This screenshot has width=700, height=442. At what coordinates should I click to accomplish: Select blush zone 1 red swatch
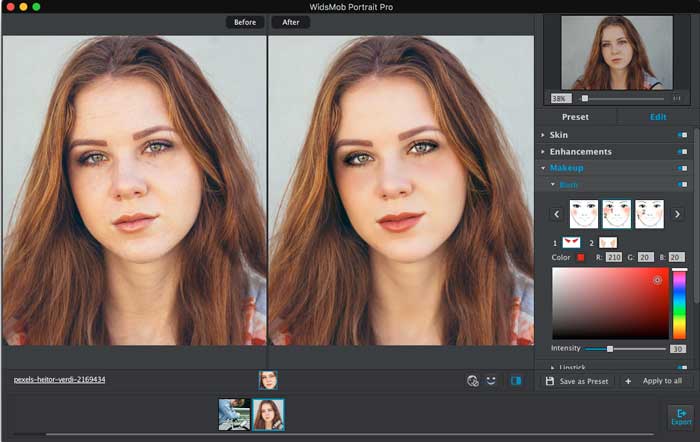[x=571, y=242]
